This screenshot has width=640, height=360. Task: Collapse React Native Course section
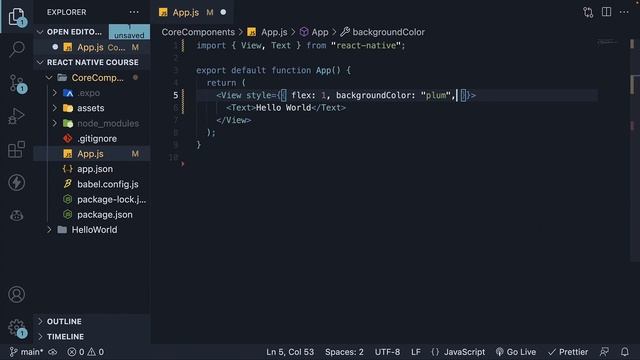tap(40, 62)
